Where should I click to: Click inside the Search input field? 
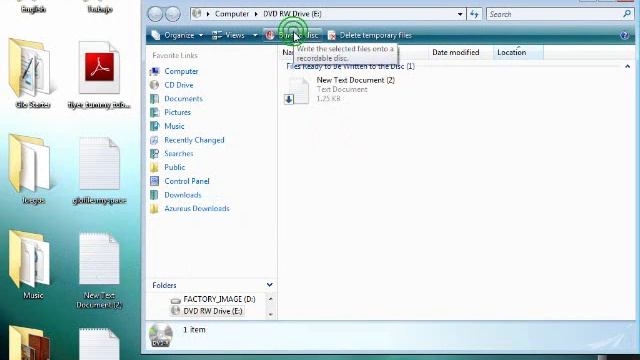(553, 14)
